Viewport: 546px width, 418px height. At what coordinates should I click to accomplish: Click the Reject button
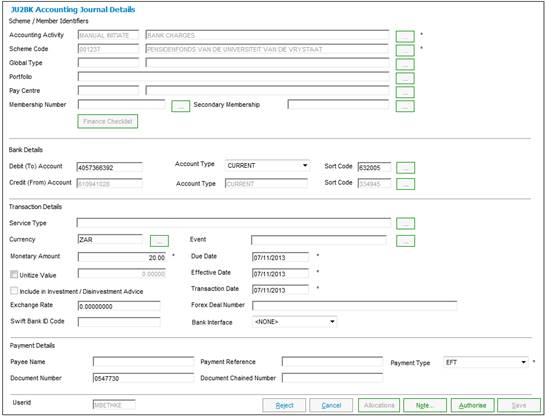[x=284, y=405]
